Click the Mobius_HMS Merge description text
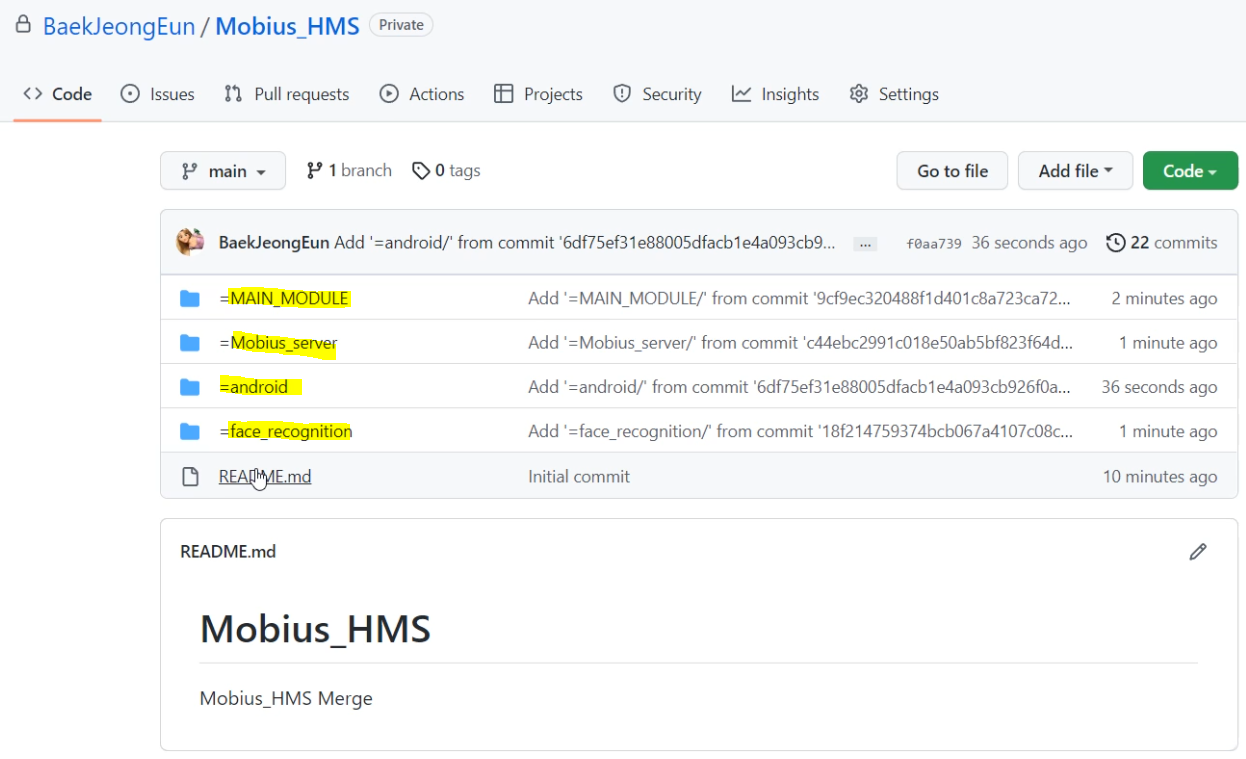The width and height of the screenshot is (1246, 759). pos(286,698)
